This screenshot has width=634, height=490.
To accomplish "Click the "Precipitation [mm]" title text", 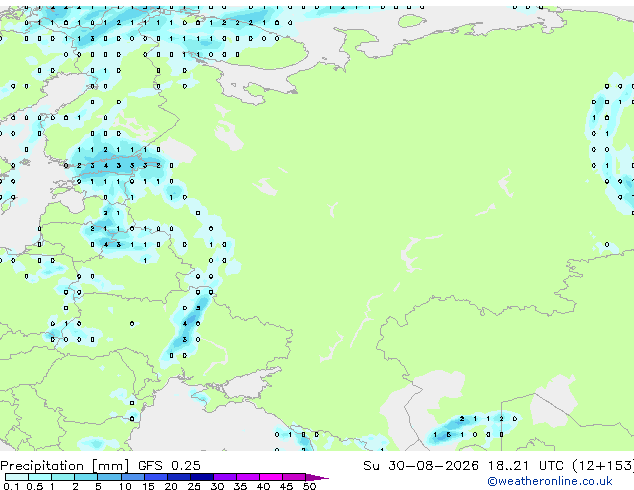I will tap(65, 466).
